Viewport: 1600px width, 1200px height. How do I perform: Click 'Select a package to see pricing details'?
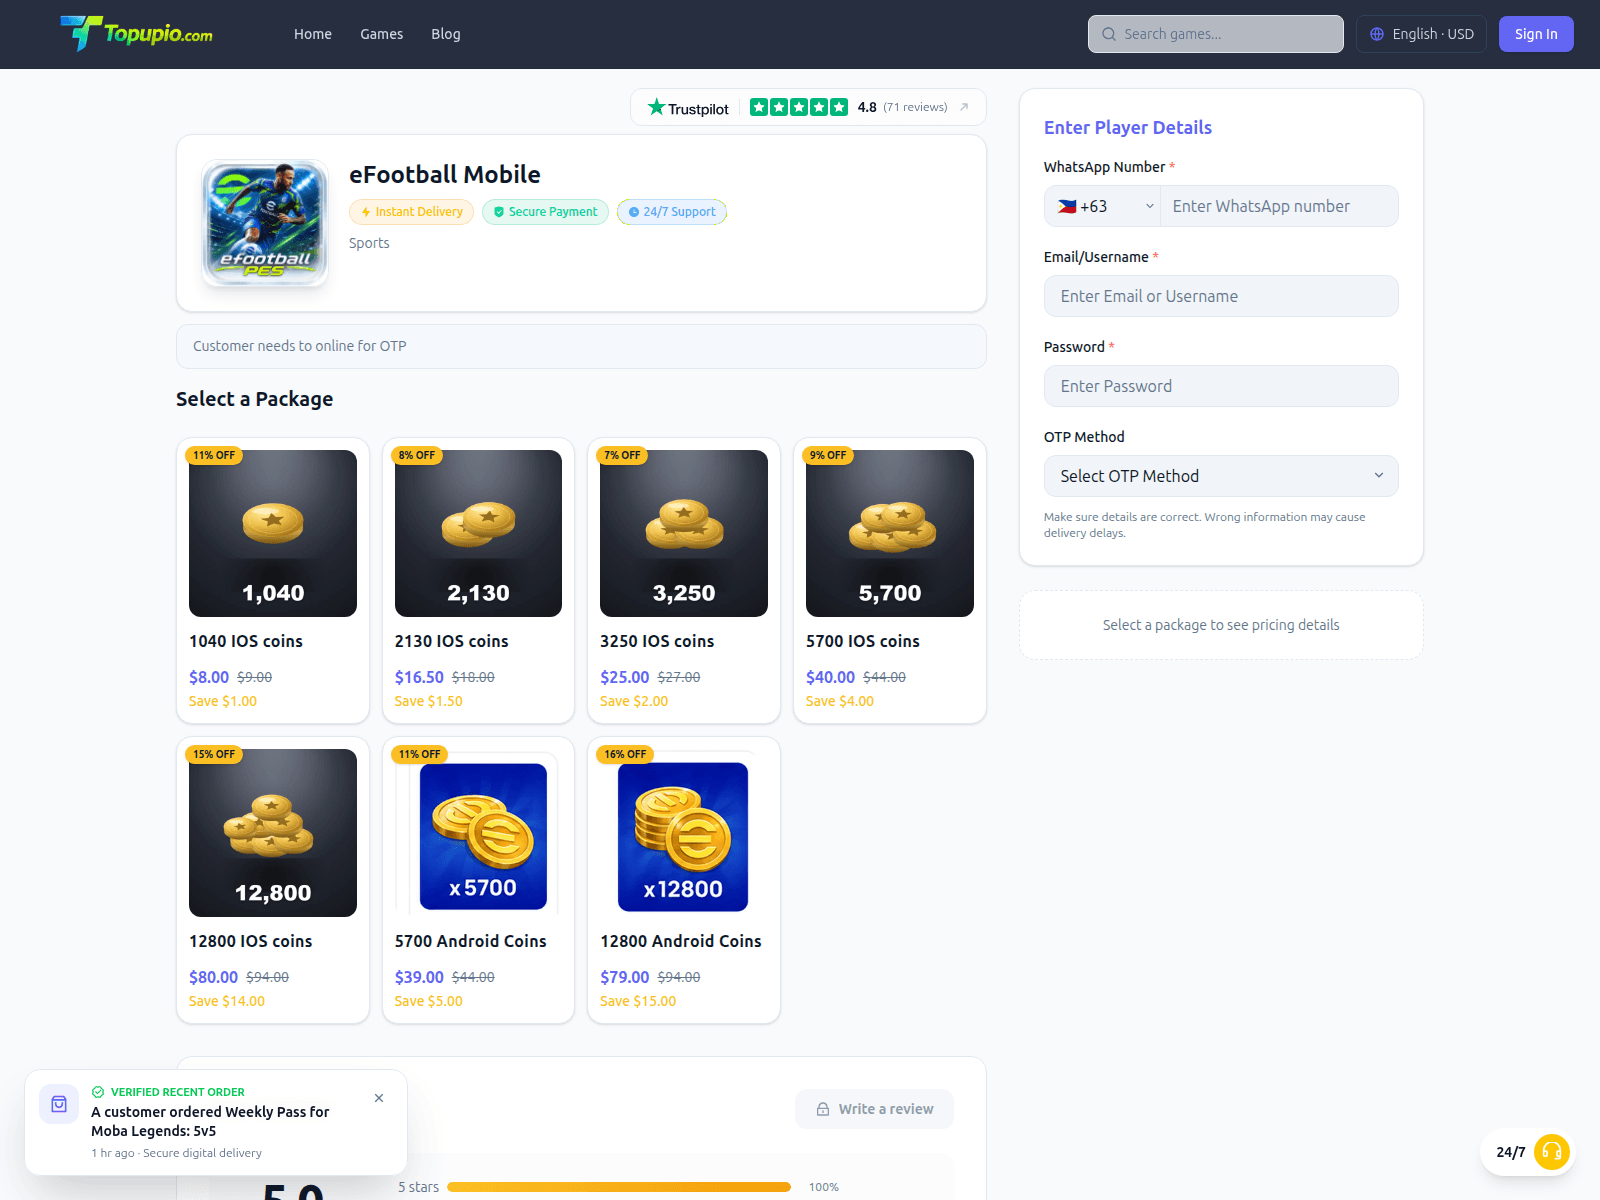point(1221,625)
